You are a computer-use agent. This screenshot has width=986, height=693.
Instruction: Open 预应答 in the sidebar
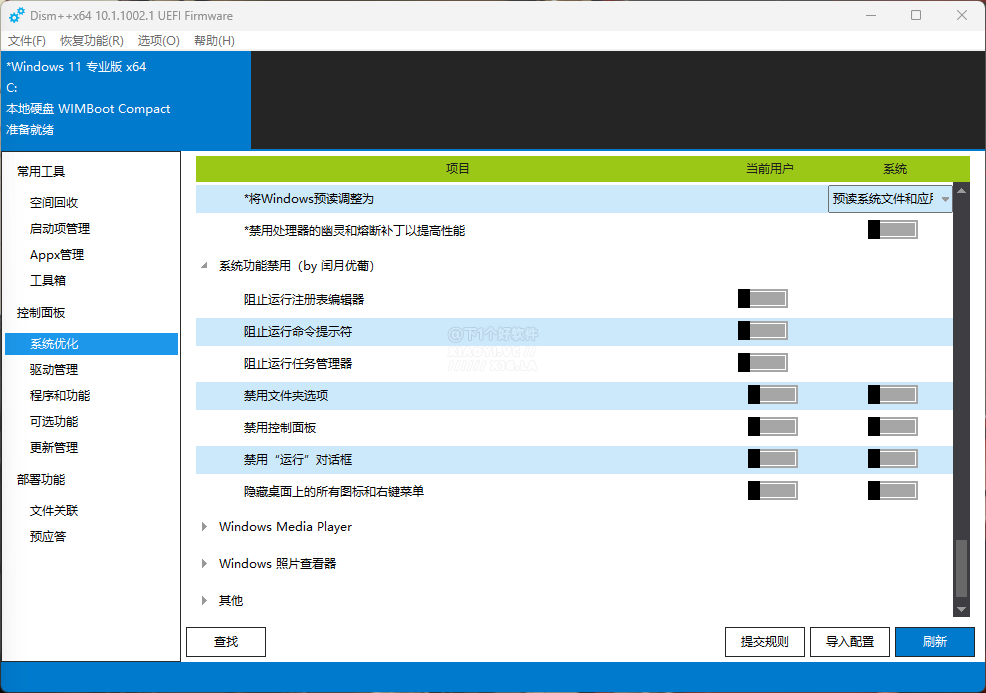point(48,536)
